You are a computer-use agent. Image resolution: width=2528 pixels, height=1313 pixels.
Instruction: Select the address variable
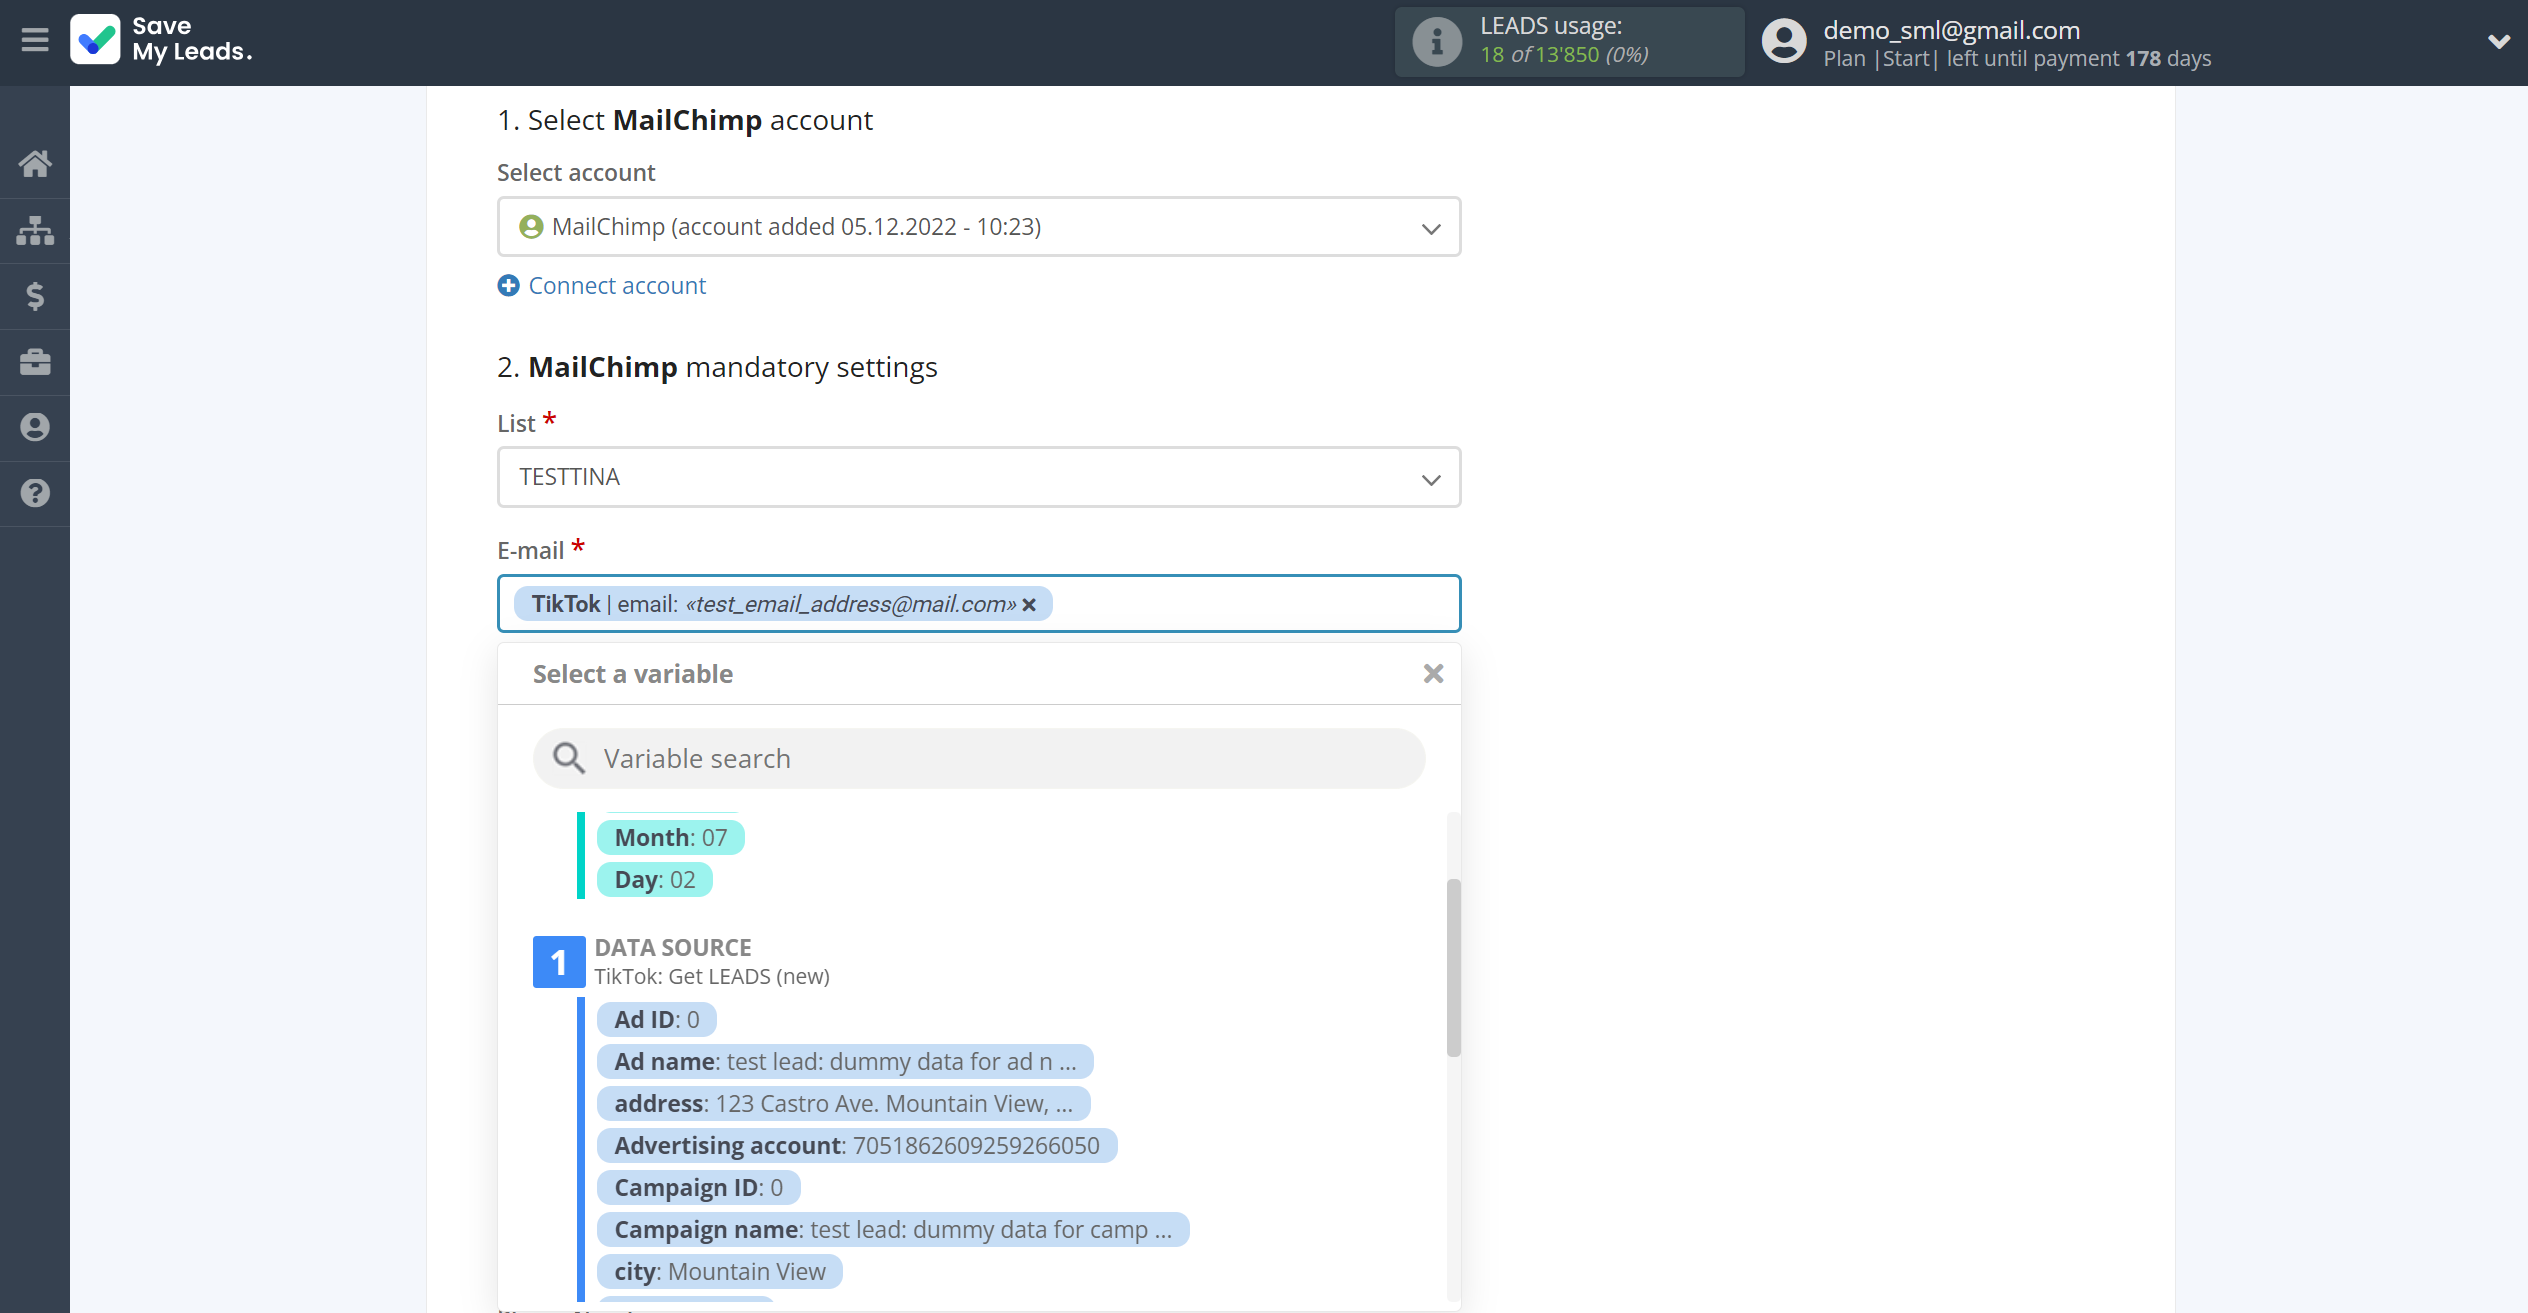click(x=843, y=1104)
